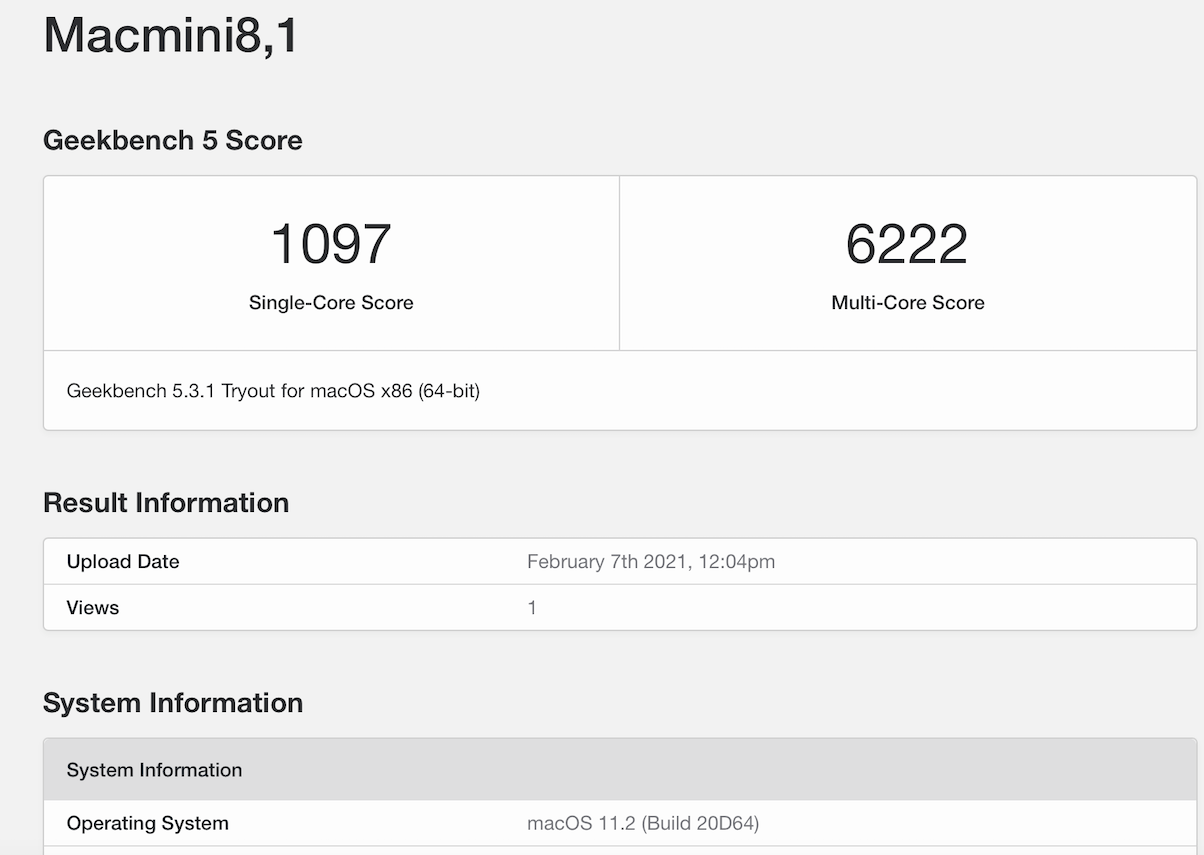Click "Build 20D64" in the OS value
Viewport: 1204px width, 855px height.
pos(699,824)
